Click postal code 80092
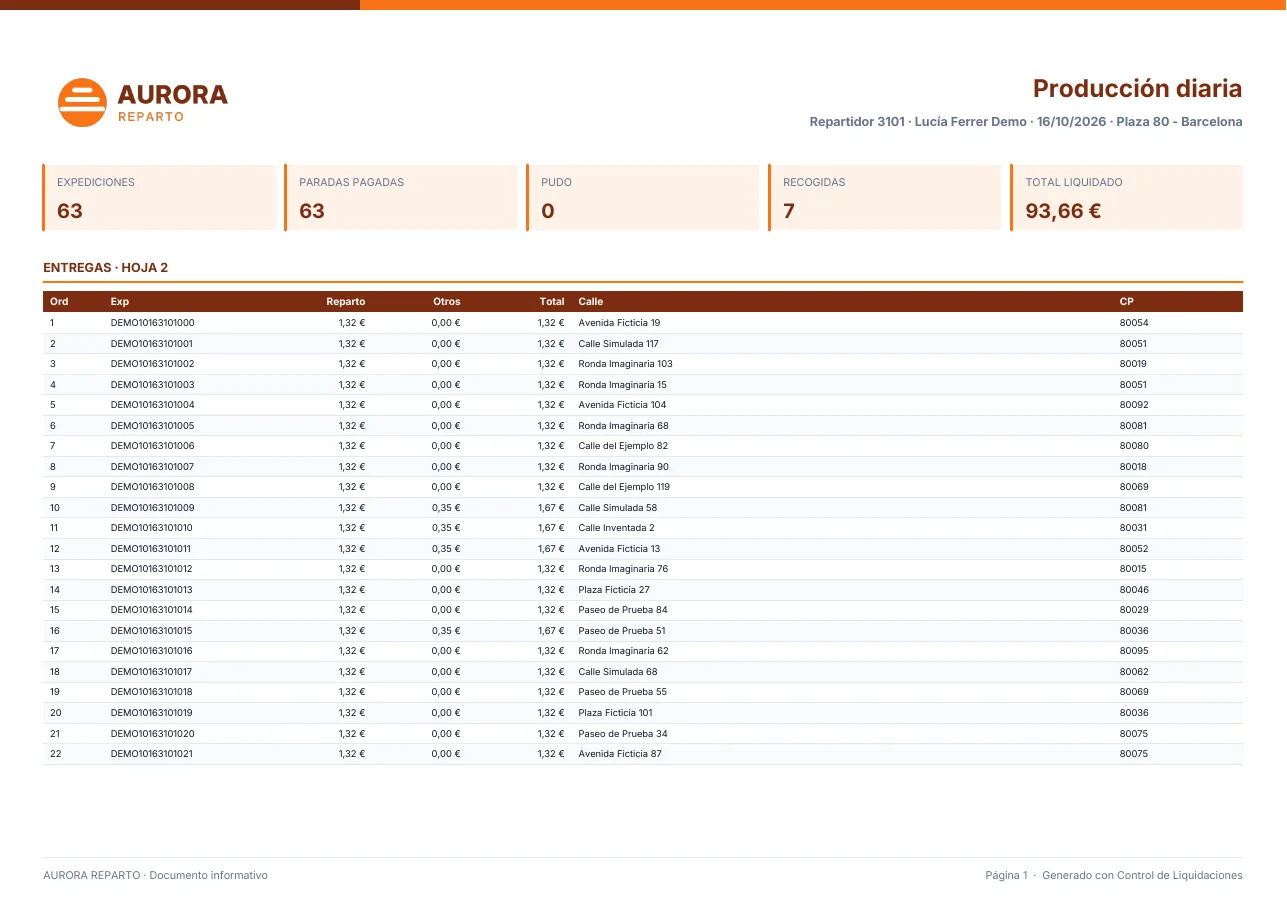 pyautogui.click(x=1134, y=405)
